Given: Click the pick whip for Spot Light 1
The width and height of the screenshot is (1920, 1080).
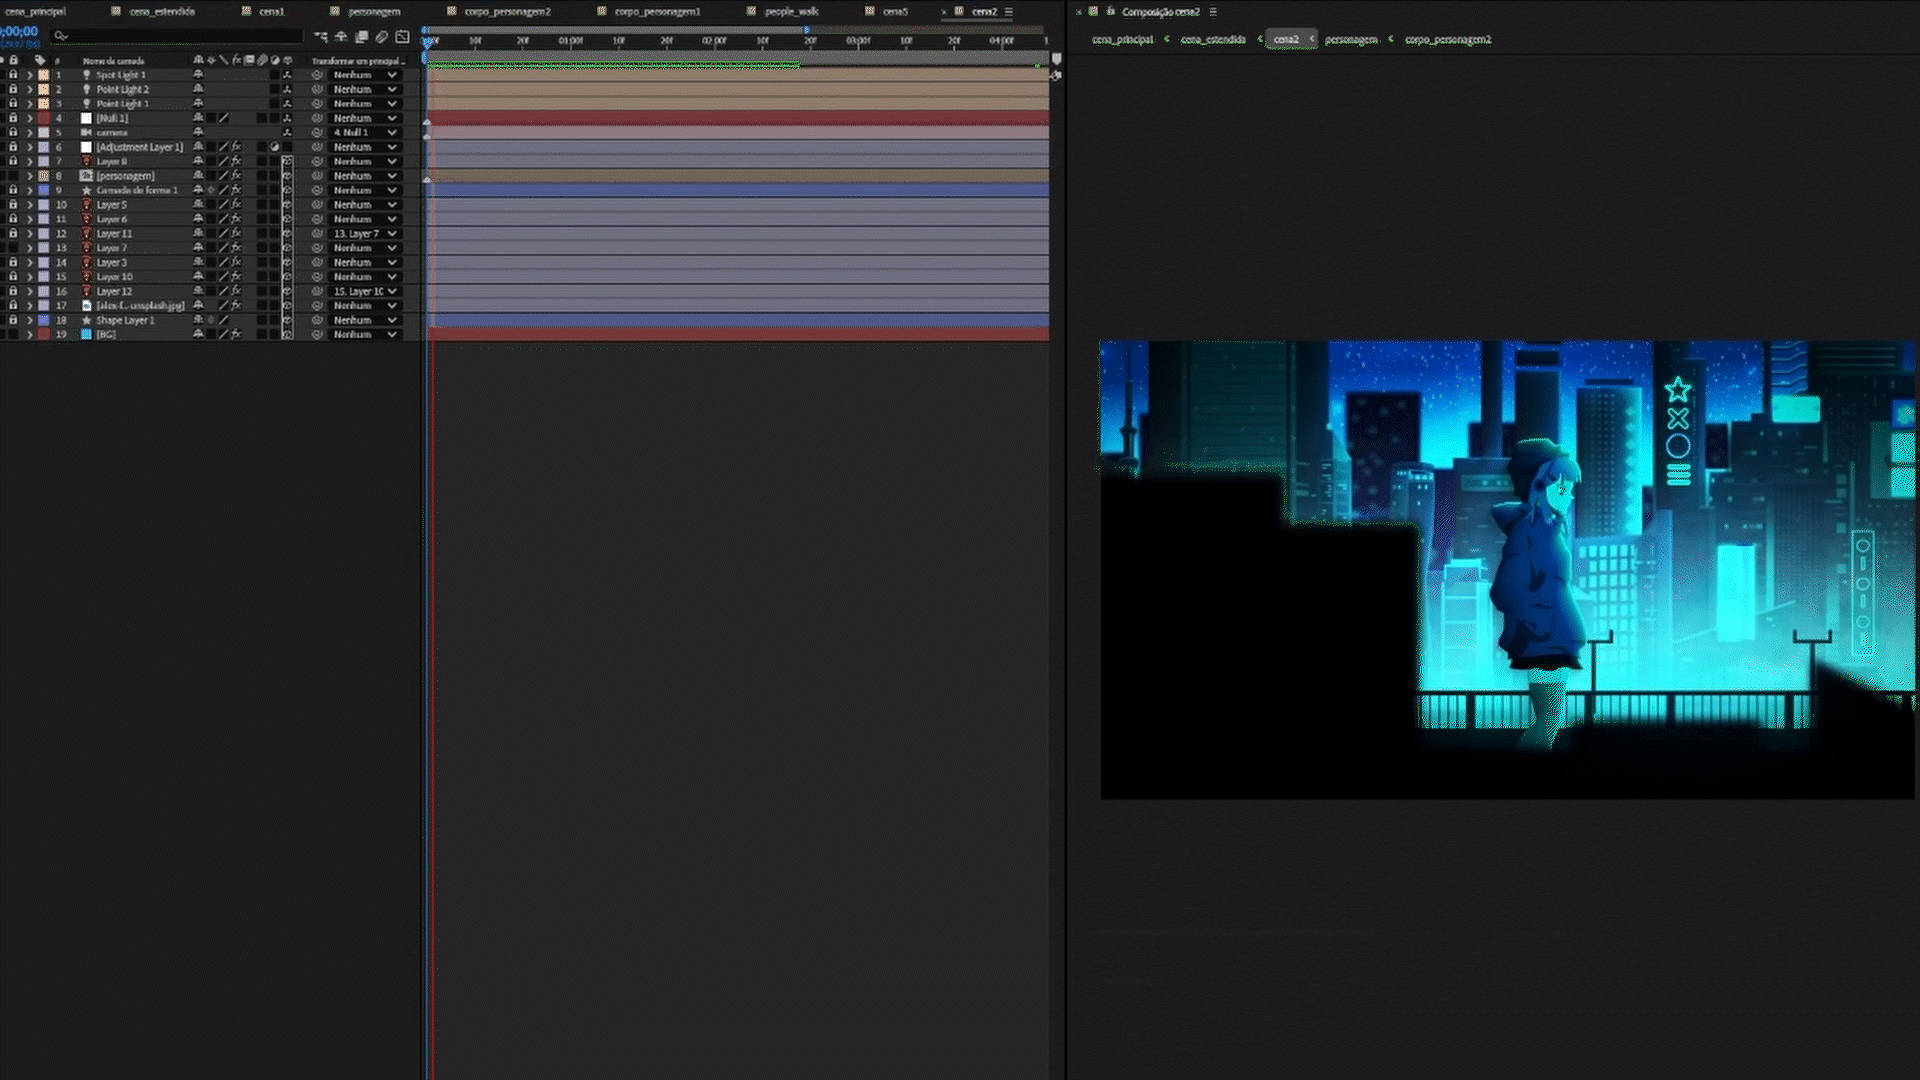Looking at the screenshot, I should pyautogui.click(x=317, y=75).
